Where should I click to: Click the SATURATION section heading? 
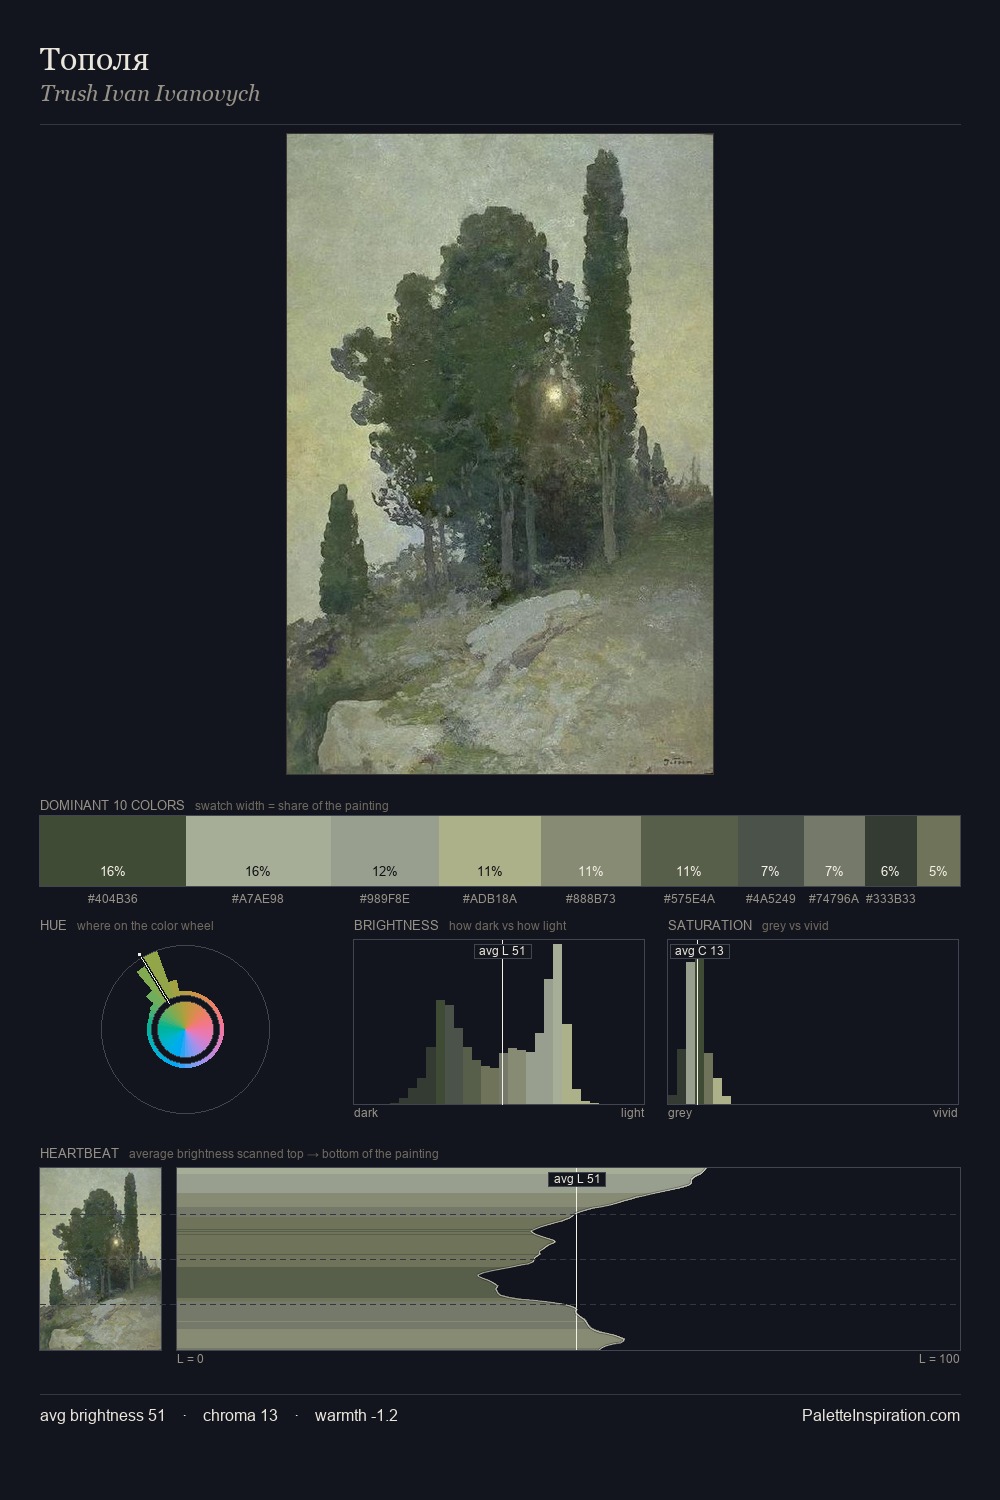click(710, 925)
